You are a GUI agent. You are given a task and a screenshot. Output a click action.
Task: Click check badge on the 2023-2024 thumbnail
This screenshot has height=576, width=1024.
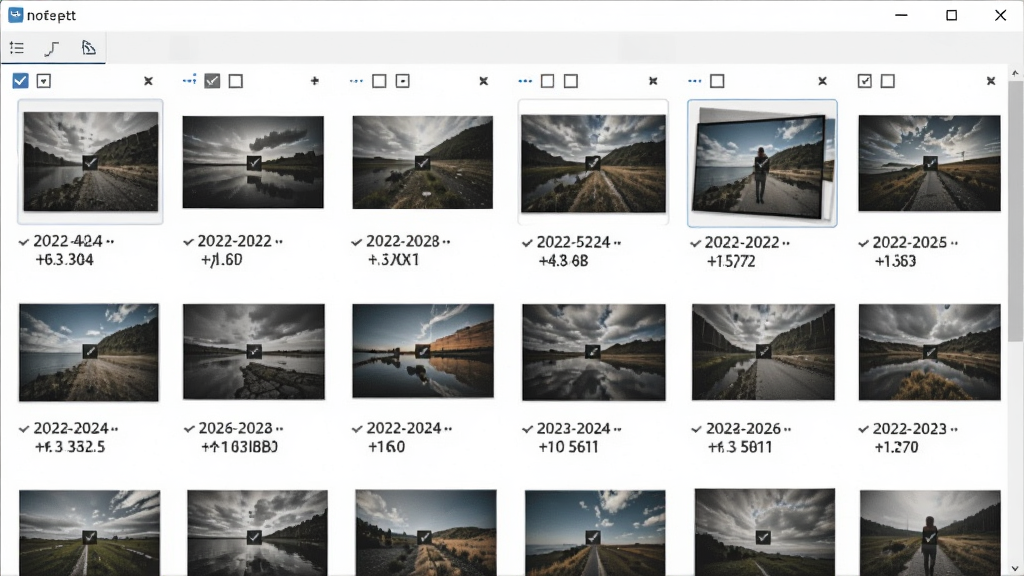pyautogui.click(x=592, y=351)
